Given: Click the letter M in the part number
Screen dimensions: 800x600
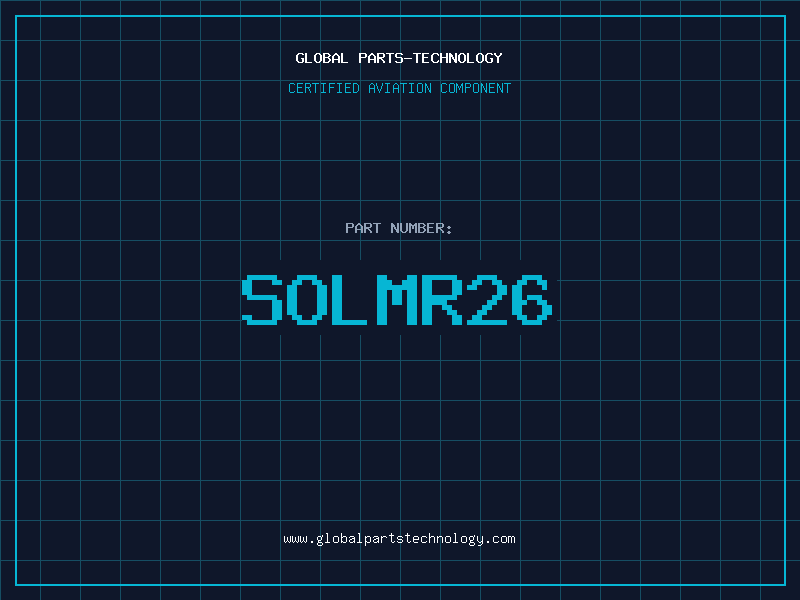Looking at the screenshot, I should (395, 300).
